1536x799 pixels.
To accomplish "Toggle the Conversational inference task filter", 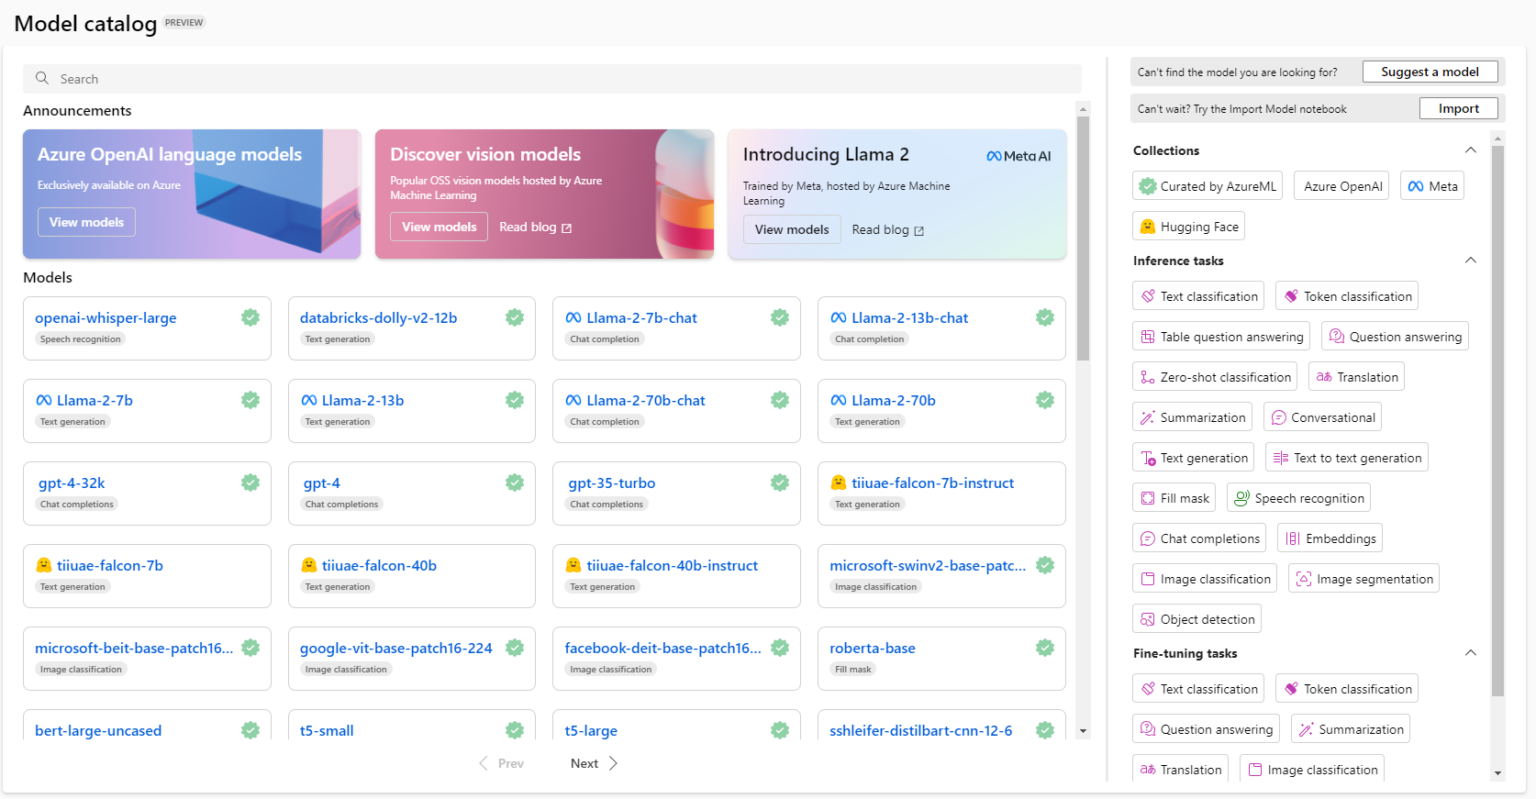I will tap(1322, 416).
